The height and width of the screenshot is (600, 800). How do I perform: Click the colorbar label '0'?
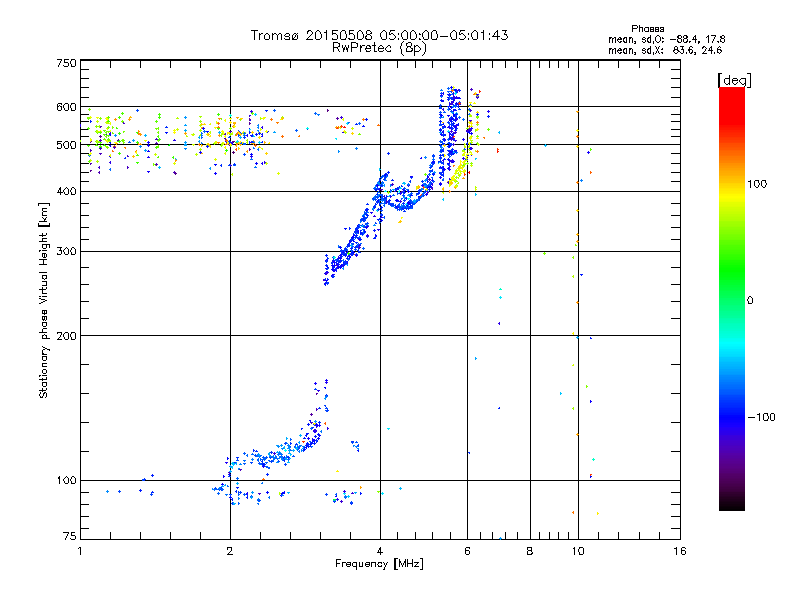click(x=749, y=301)
